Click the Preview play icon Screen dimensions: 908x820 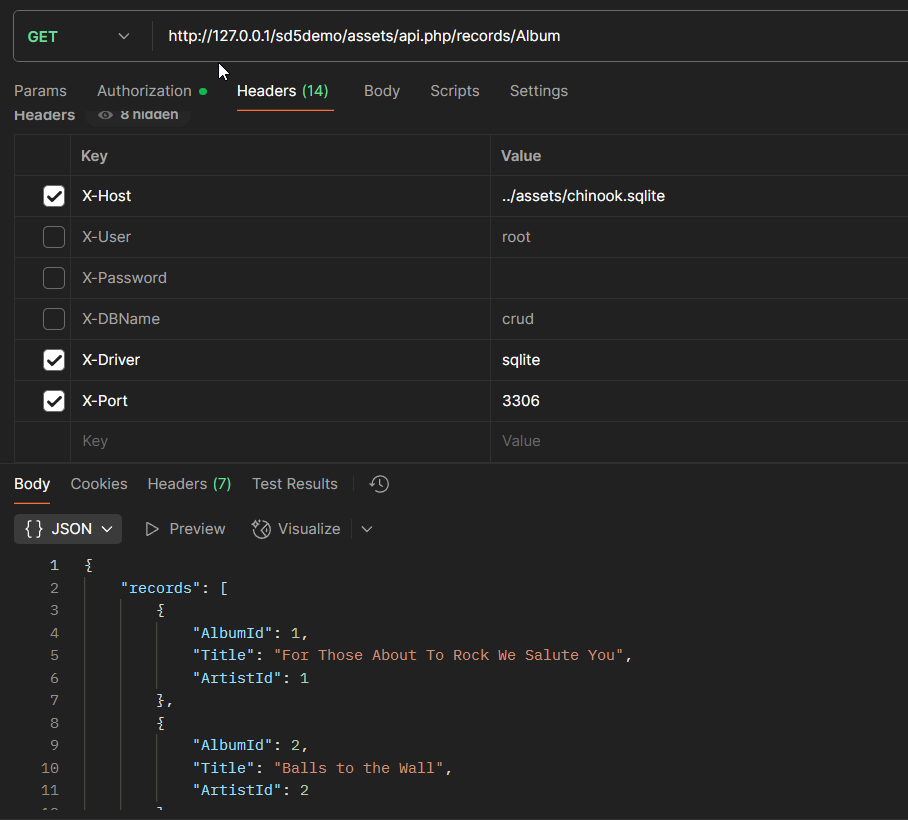click(152, 529)
